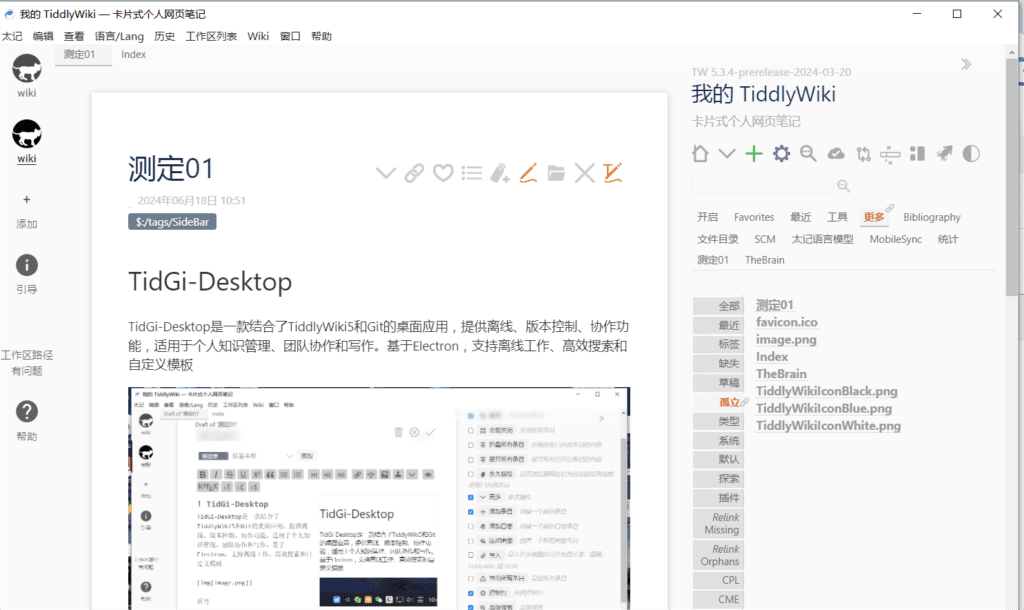Click the rocket icon in sidebar toolbar
Screen dimensions: 1024x610
944,153
